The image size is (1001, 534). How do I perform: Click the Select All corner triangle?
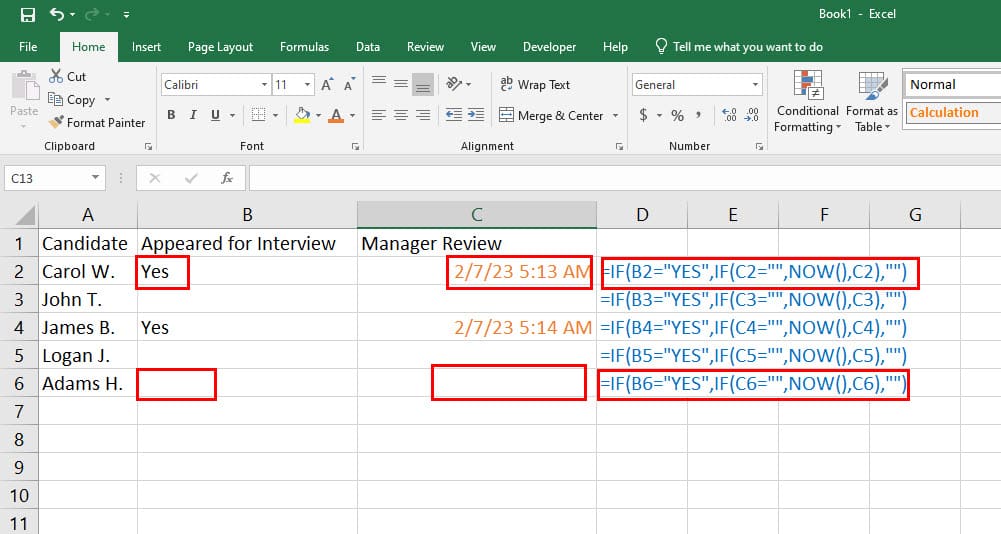[24, 215]
